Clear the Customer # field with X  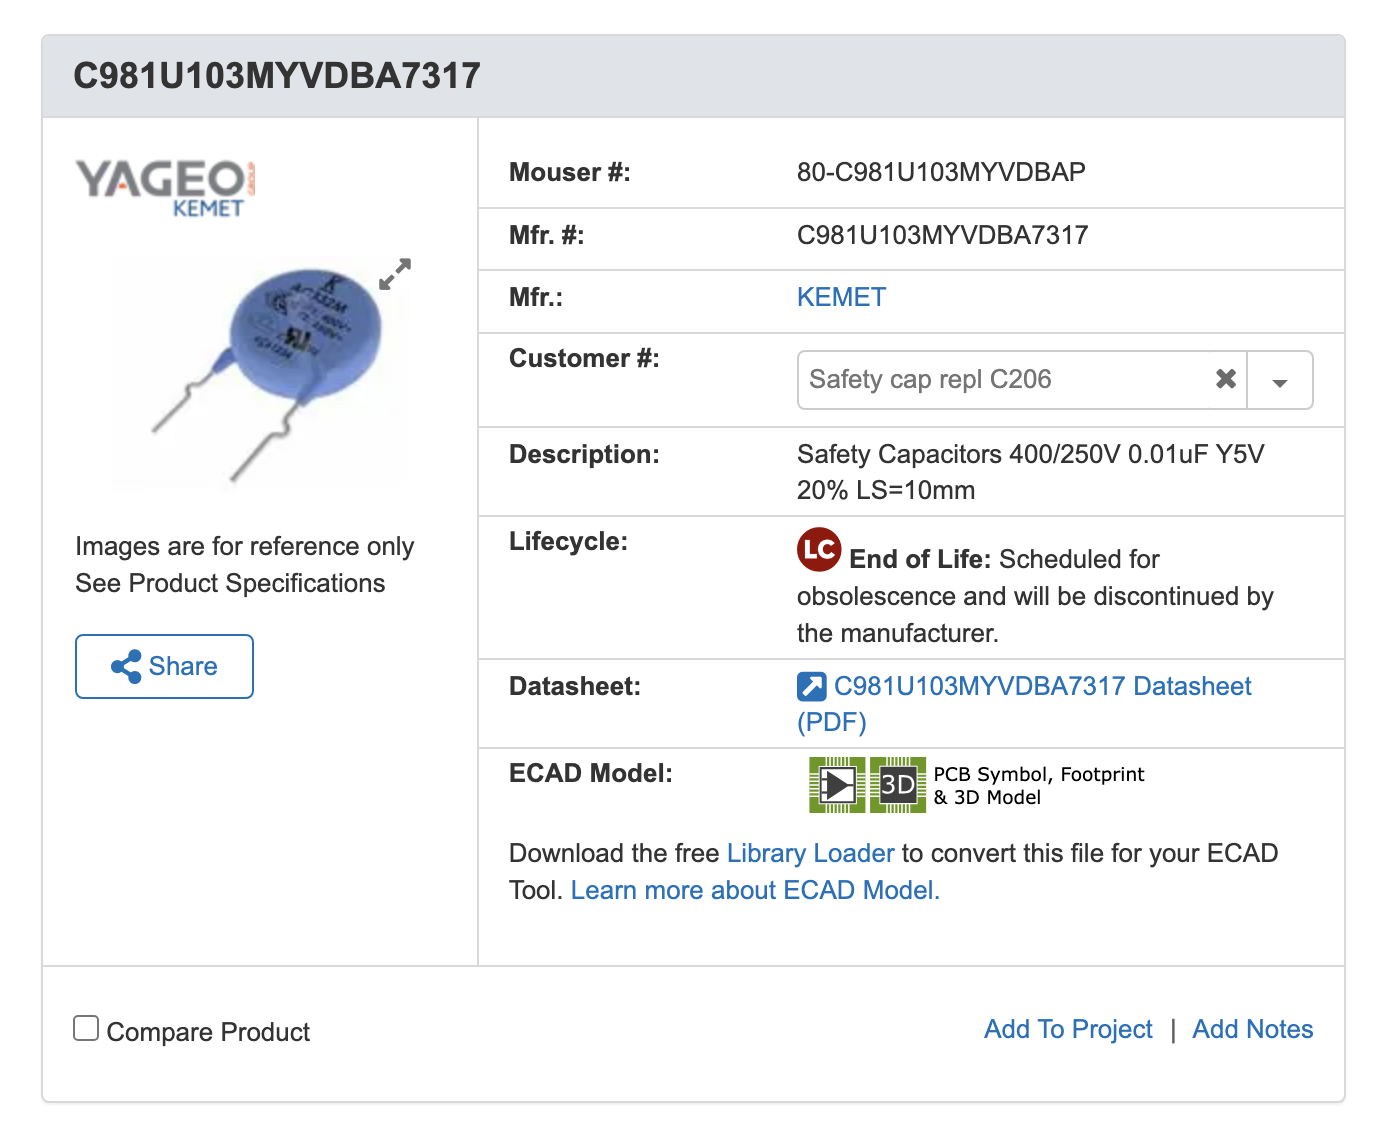1226,379
